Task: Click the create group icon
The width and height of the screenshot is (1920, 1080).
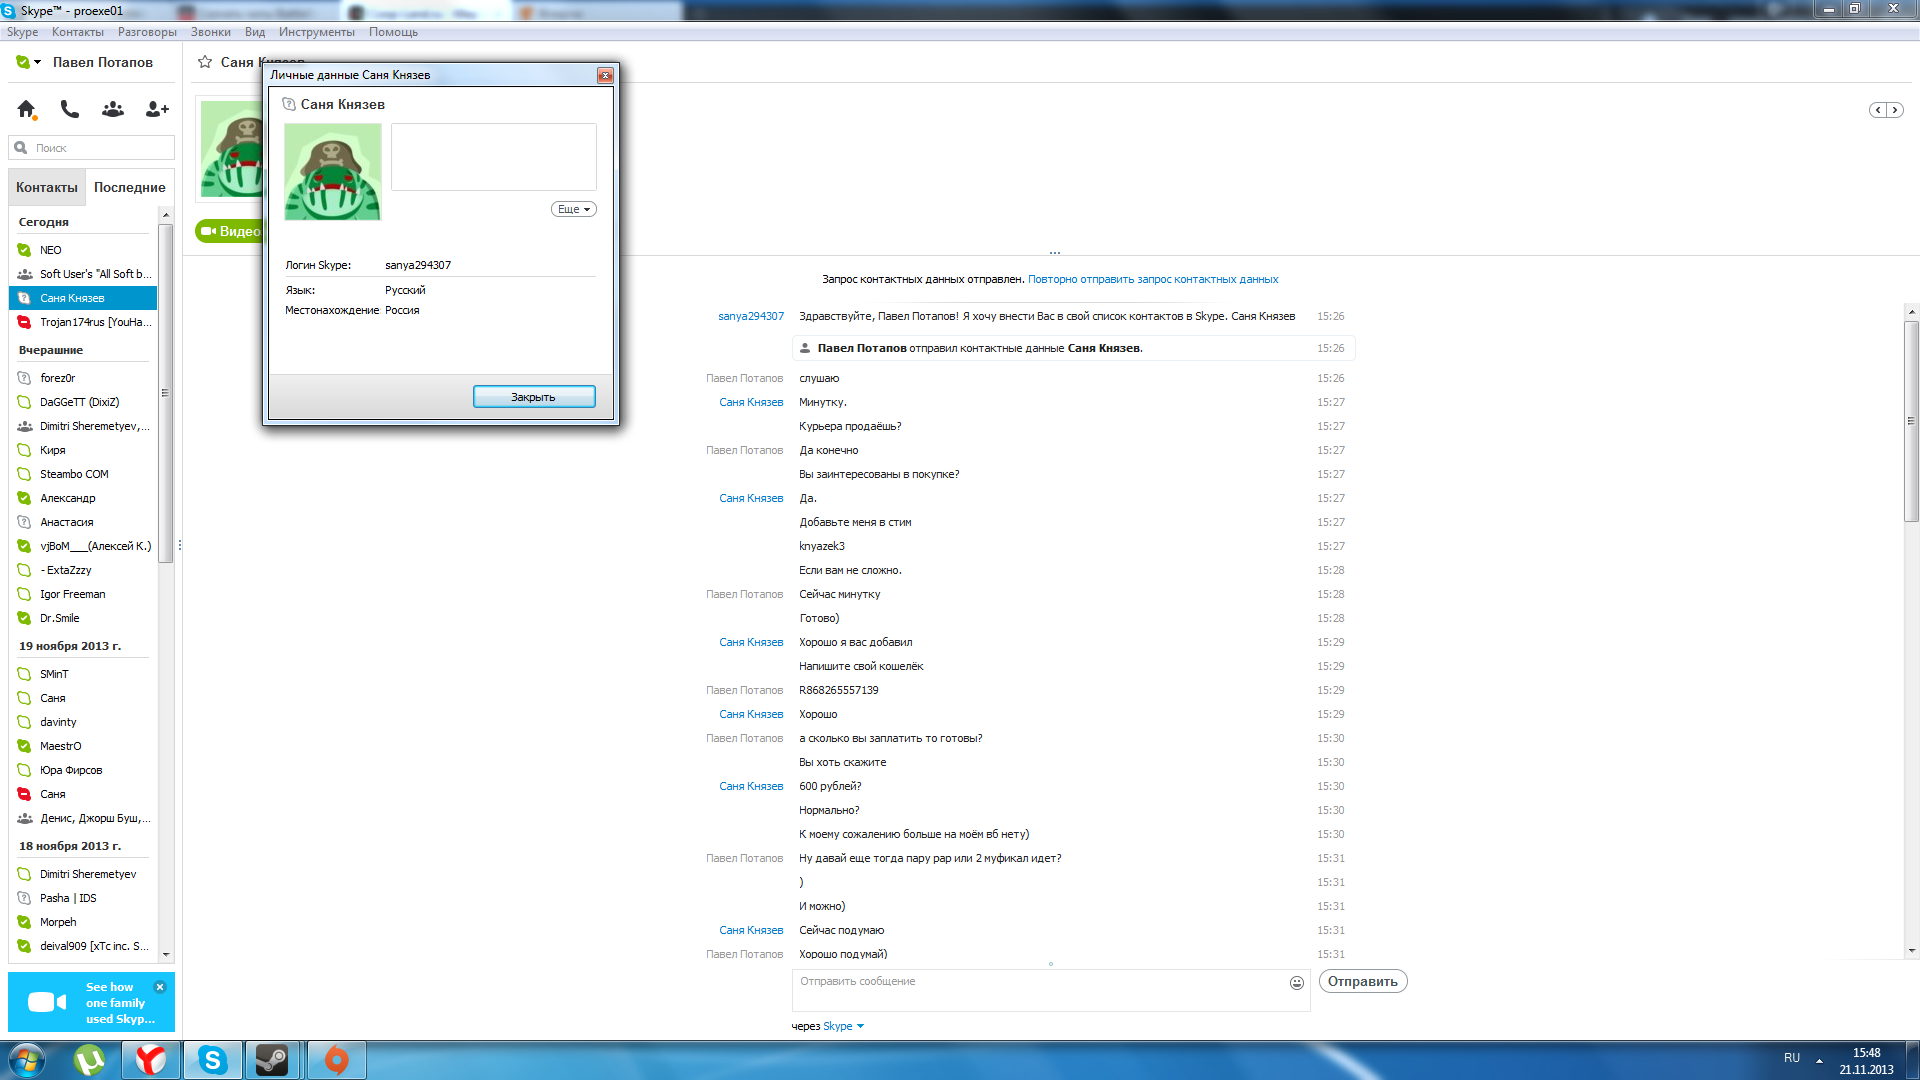Action: click(x=113, y=109)
